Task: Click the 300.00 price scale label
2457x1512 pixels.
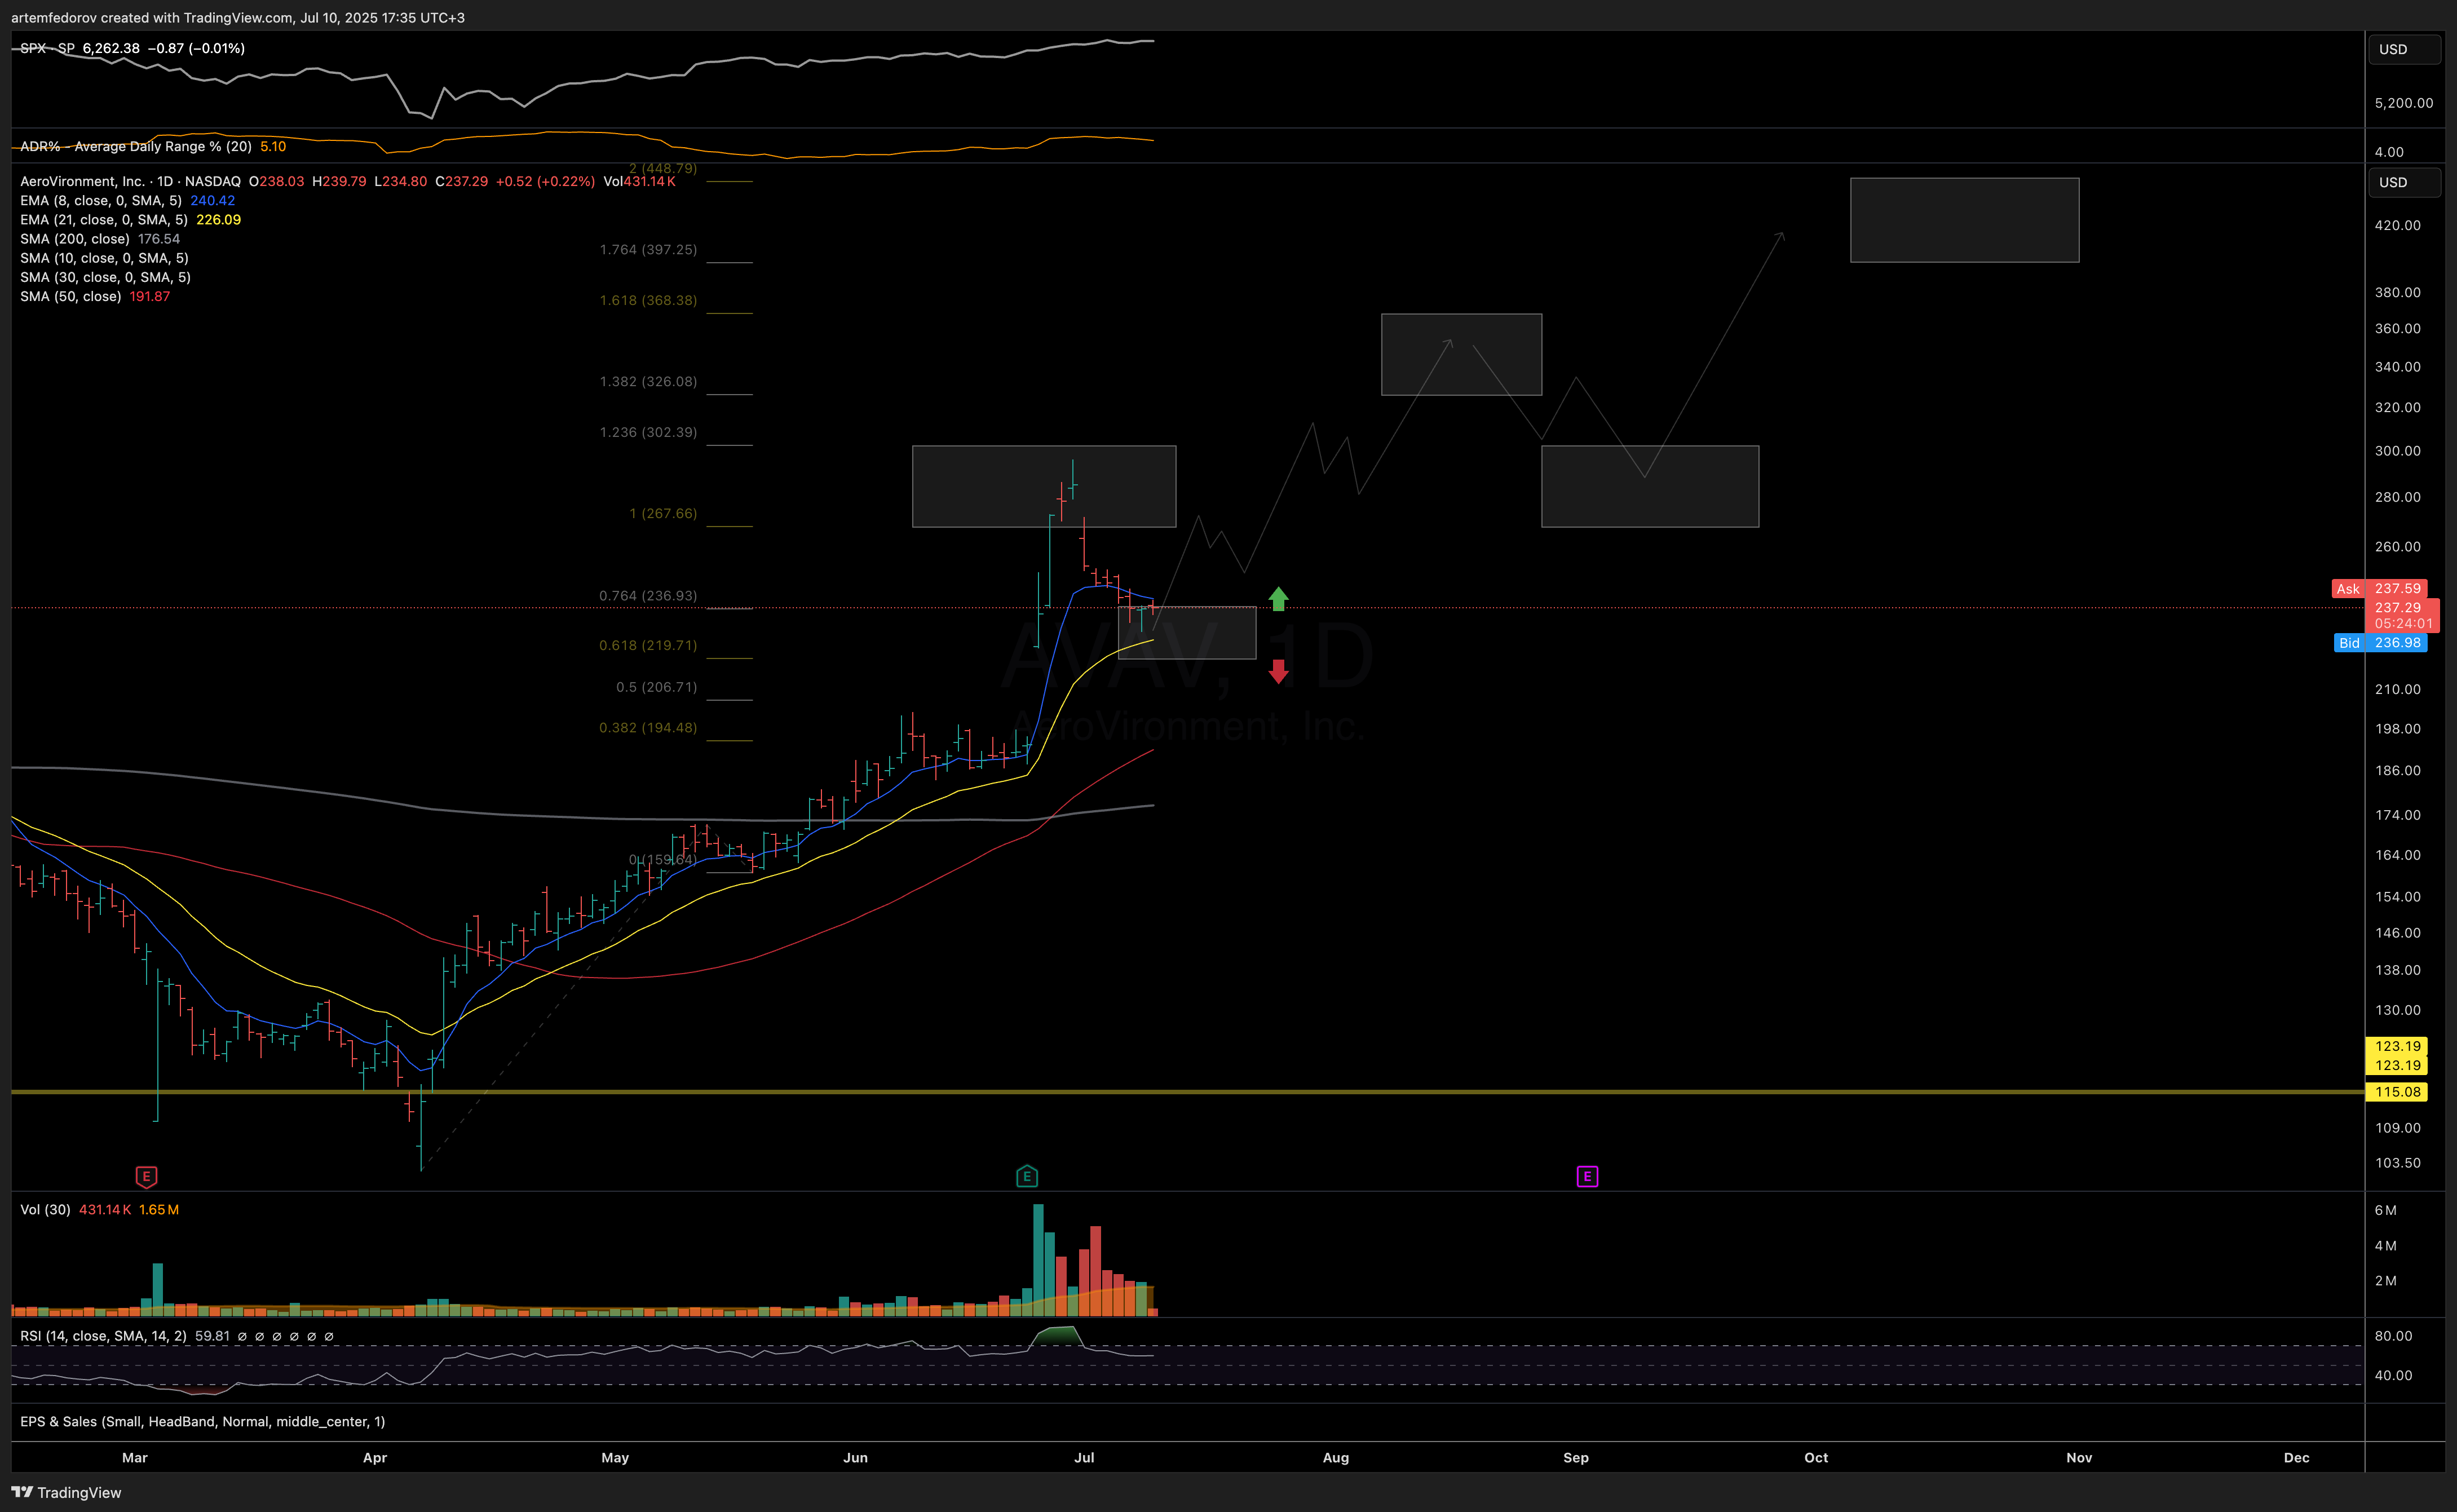Action: [x=2398, y=451]
